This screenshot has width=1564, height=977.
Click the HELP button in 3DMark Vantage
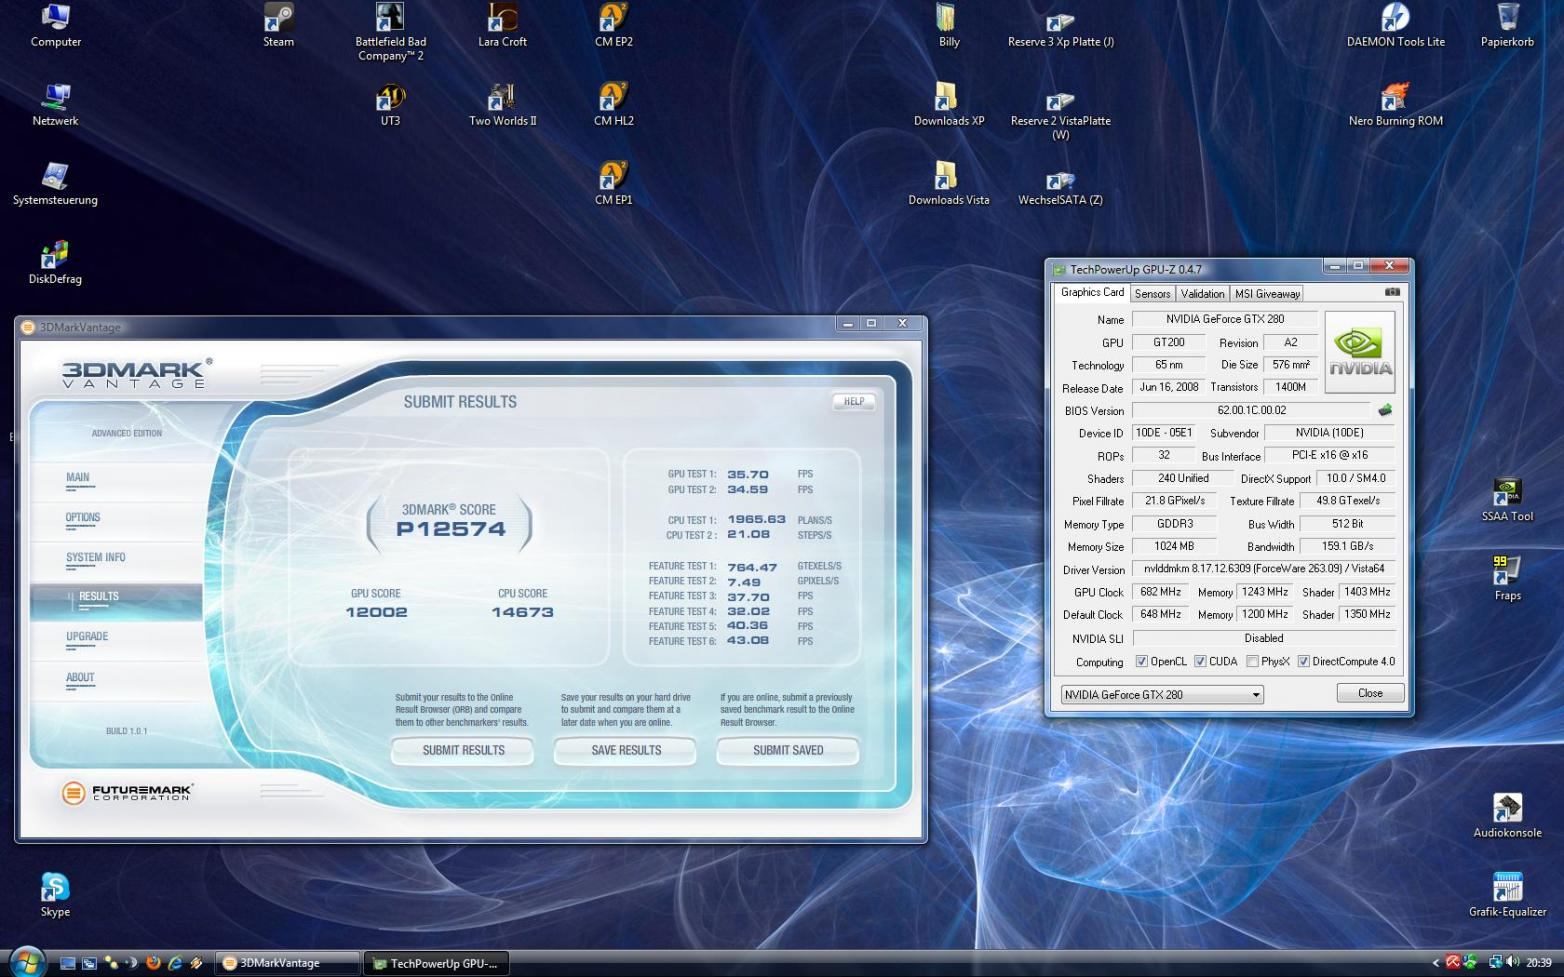click(x=854, y=401)
